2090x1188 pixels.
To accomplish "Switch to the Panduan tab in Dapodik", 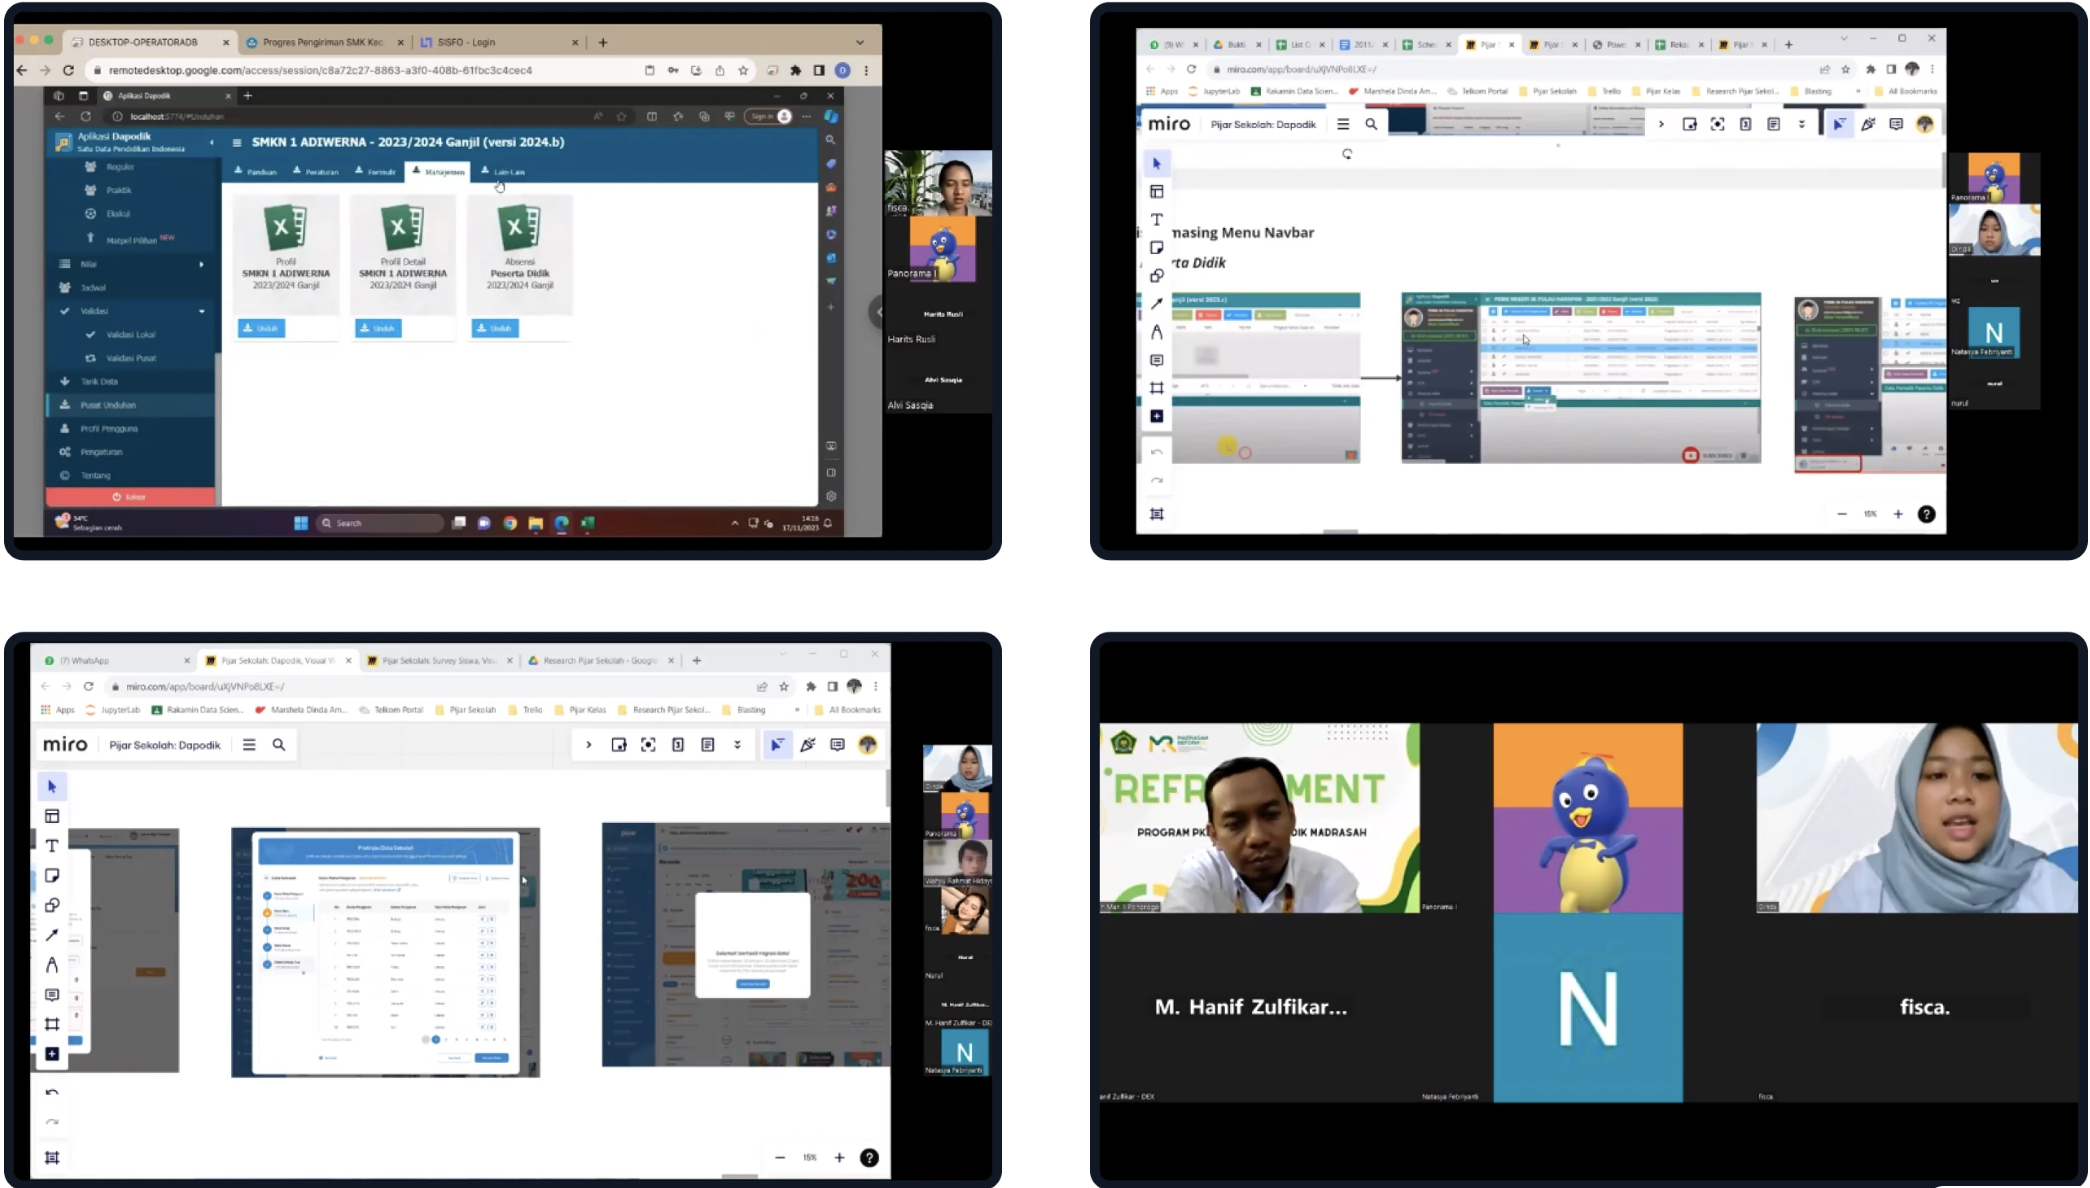I will click(x=256, y=171).
